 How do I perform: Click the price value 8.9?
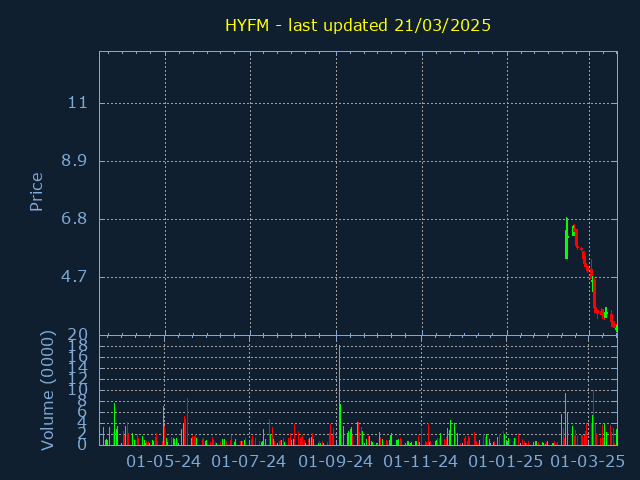[x=74, y=160]
